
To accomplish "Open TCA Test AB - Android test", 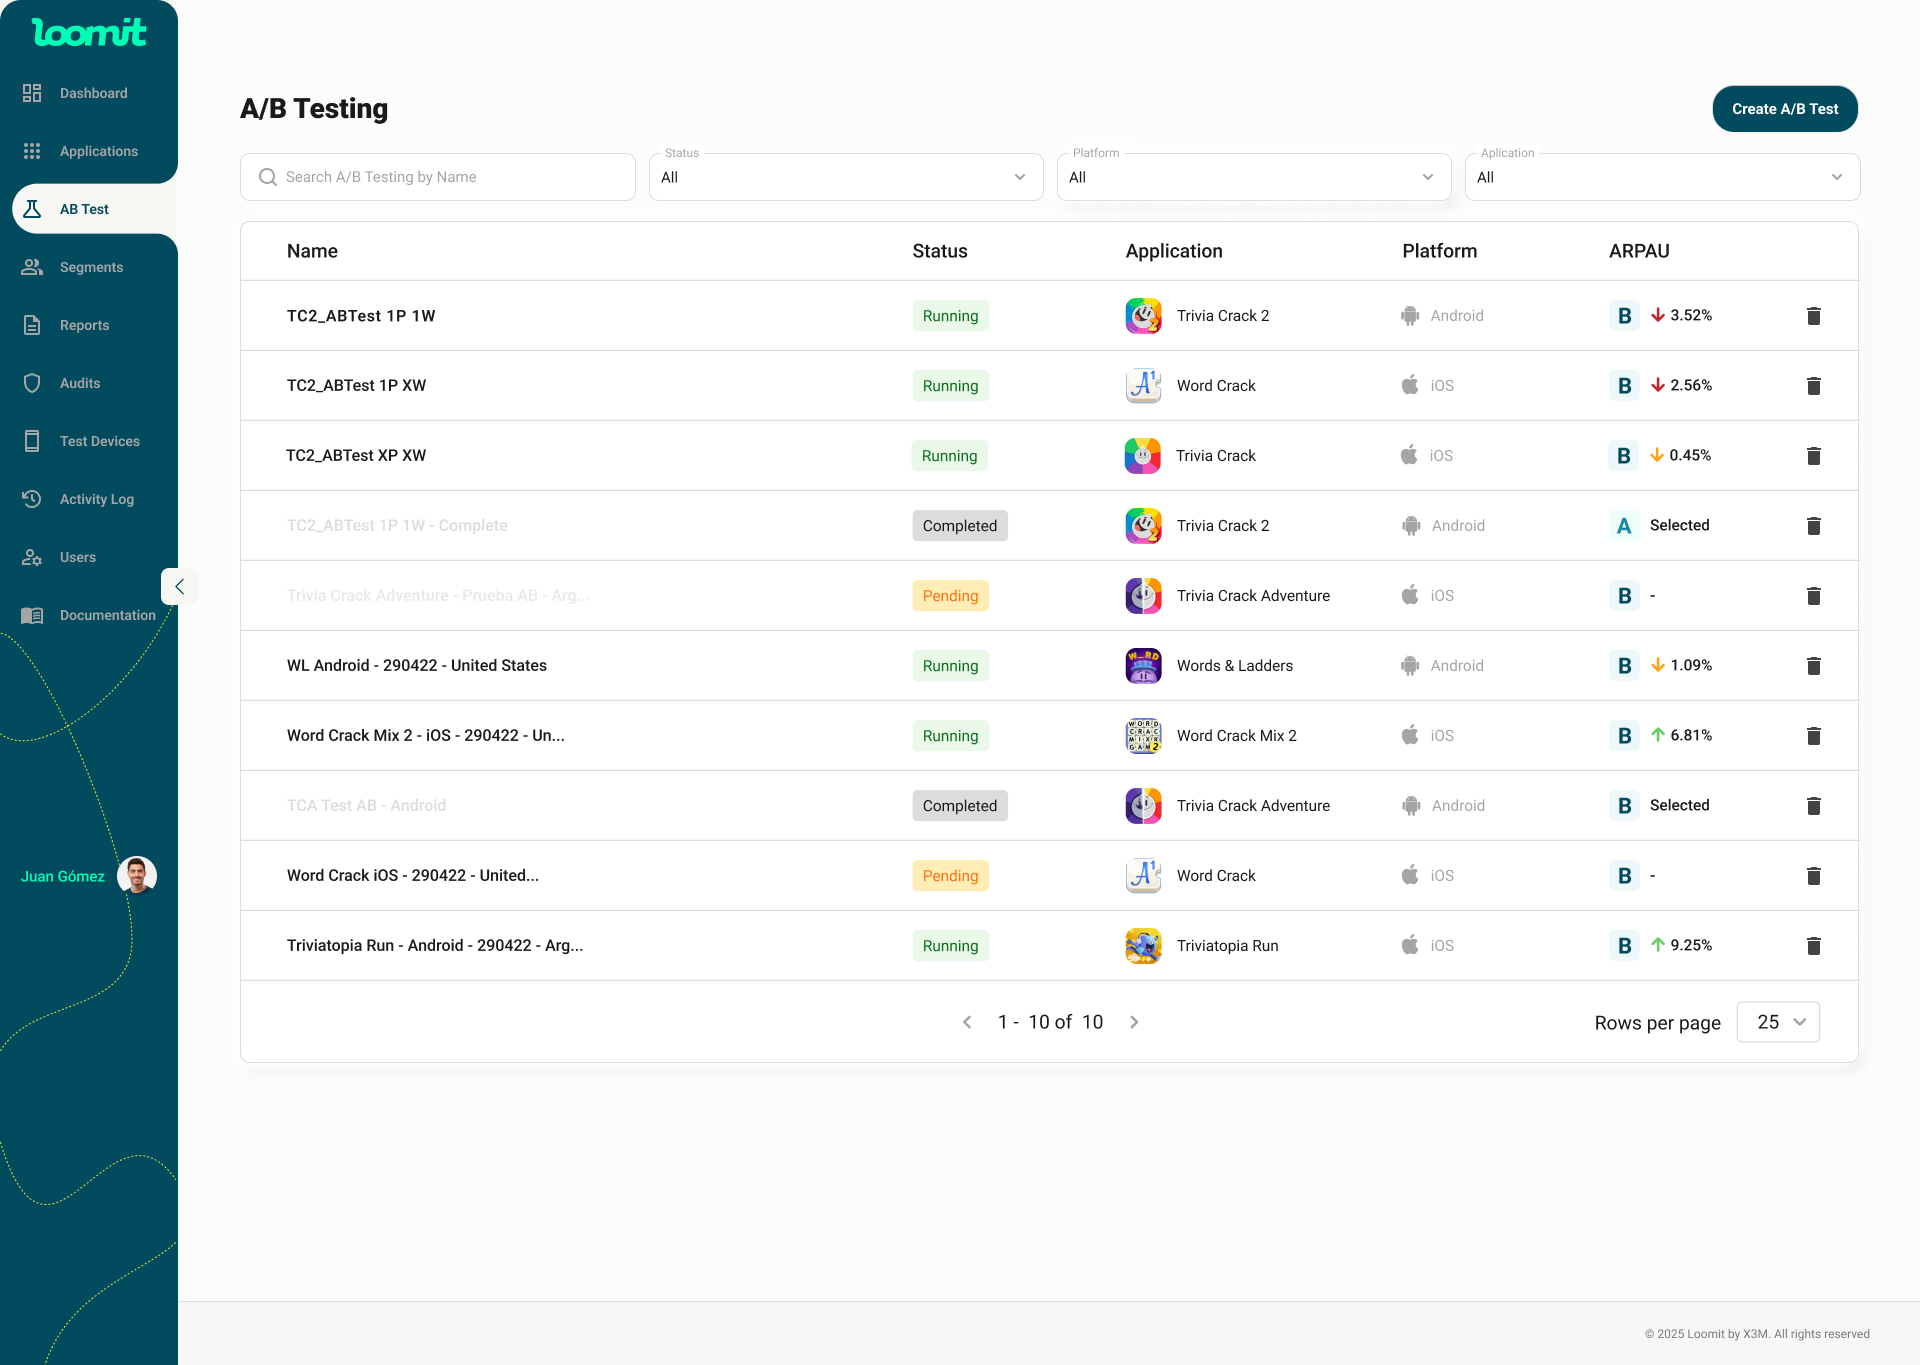I will tap(366, 806).
